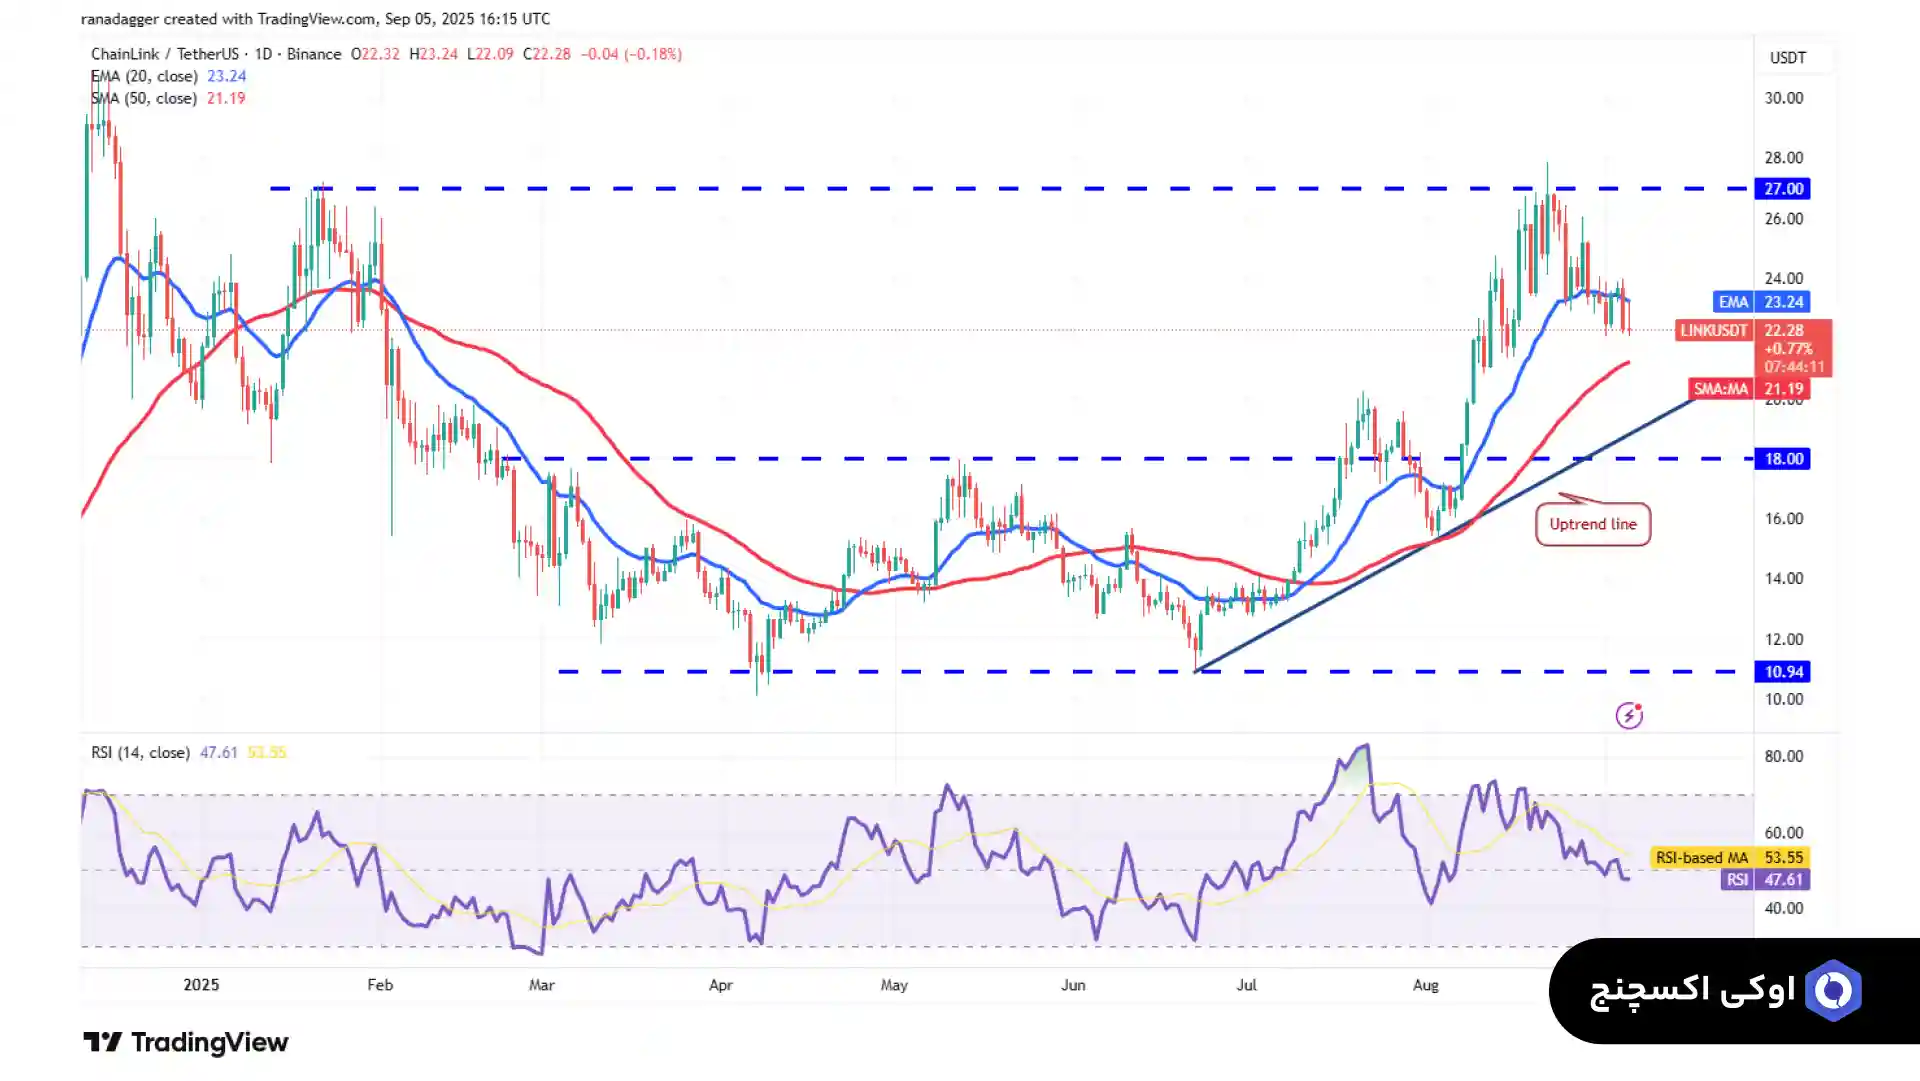The height and width of the screenshot is (1081, 1920).
Task: Click the SMA:MA 21.19 price tag
Action: point(1749,389)
